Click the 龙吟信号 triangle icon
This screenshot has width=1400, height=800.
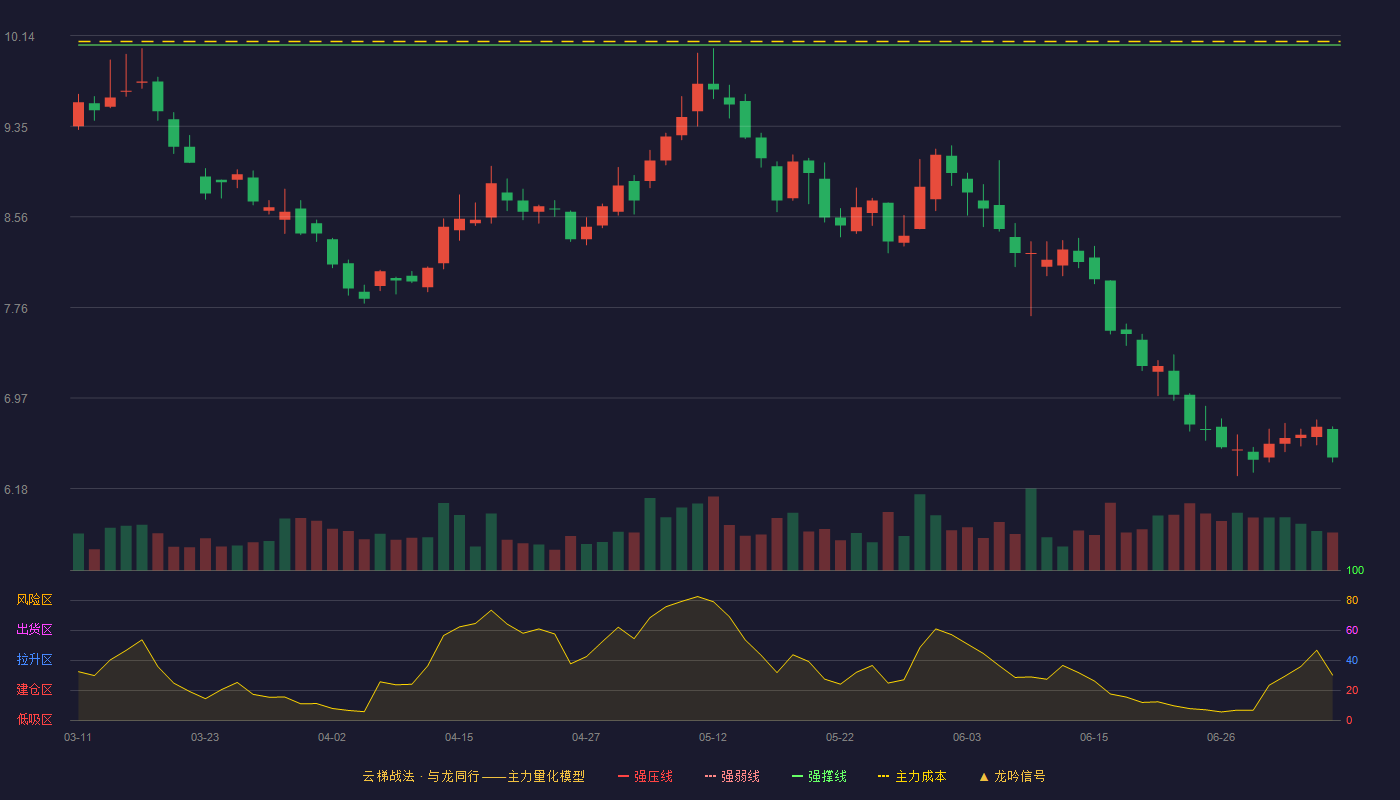(x=984, y=776)
